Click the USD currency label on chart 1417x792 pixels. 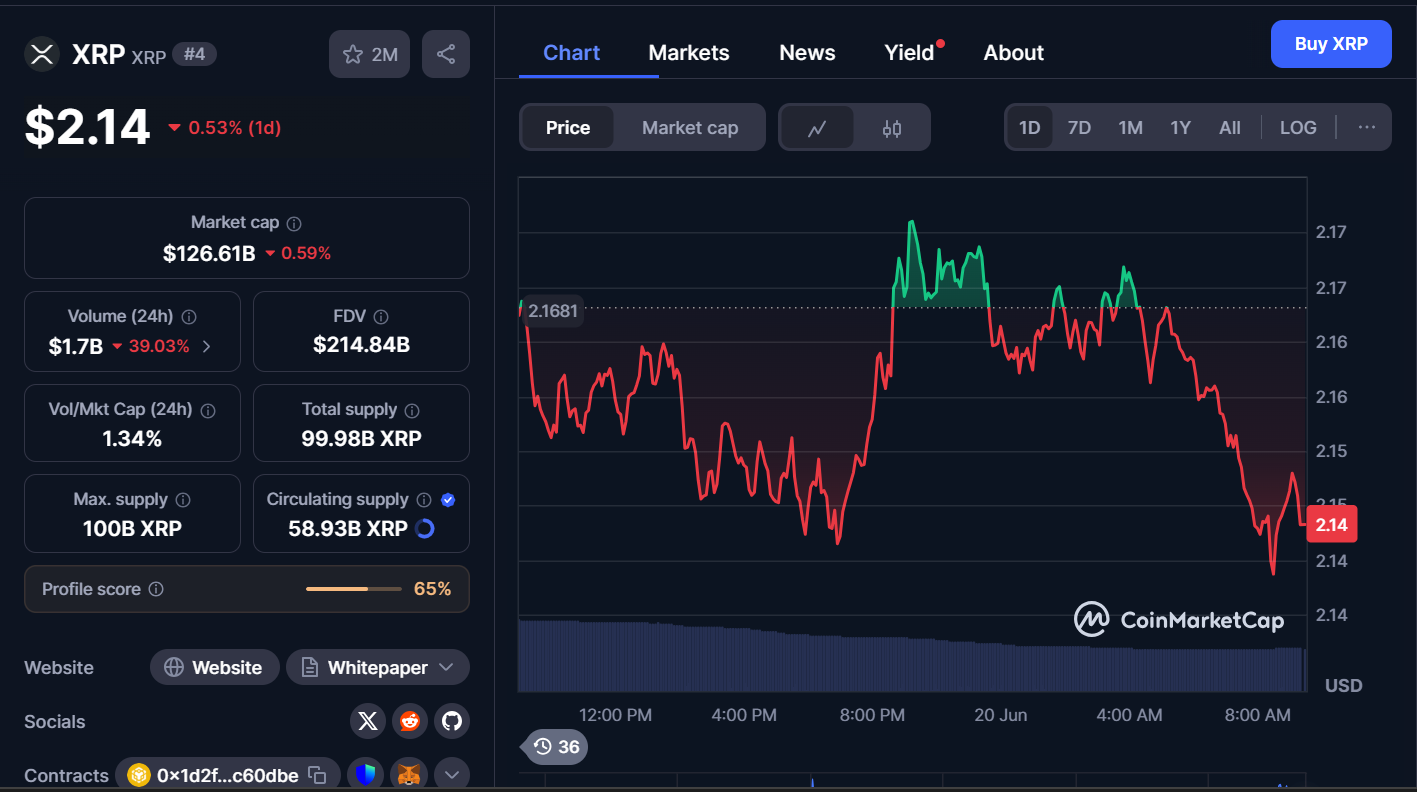[1343, 686]
